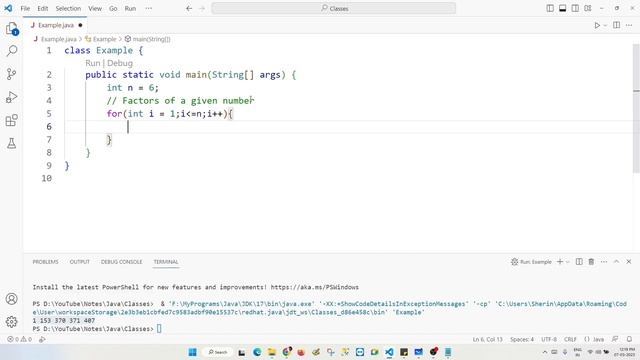Split the editor to the right
640x360 pixels.
(616, 25)
